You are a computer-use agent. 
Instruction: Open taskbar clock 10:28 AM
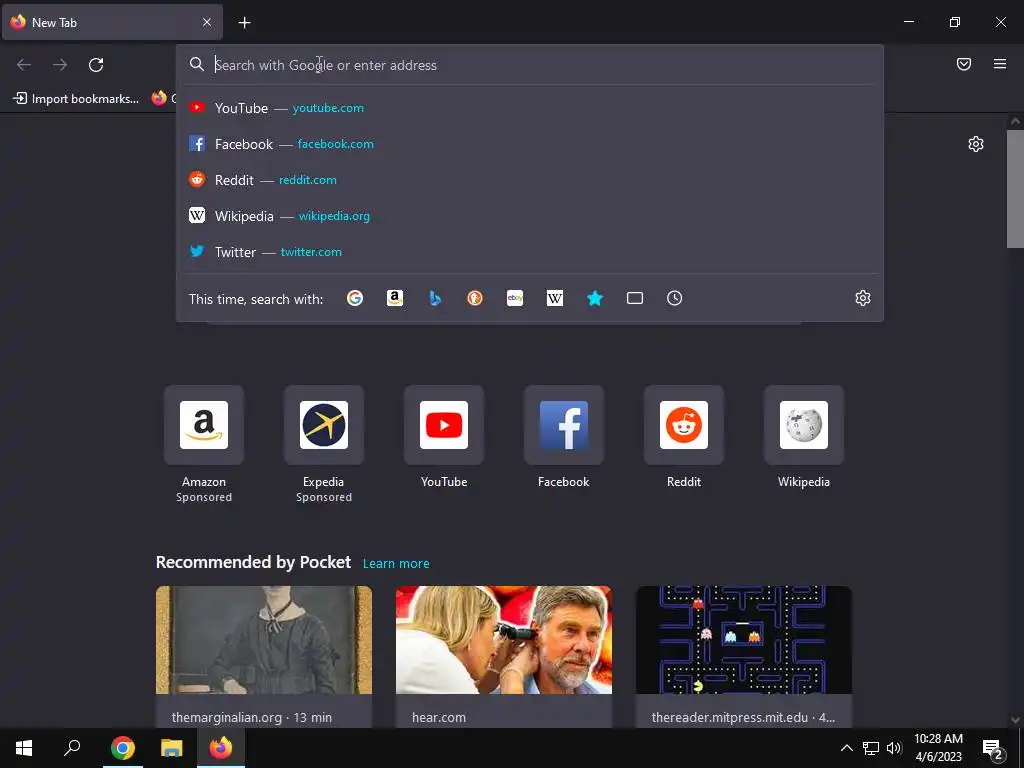938,748
